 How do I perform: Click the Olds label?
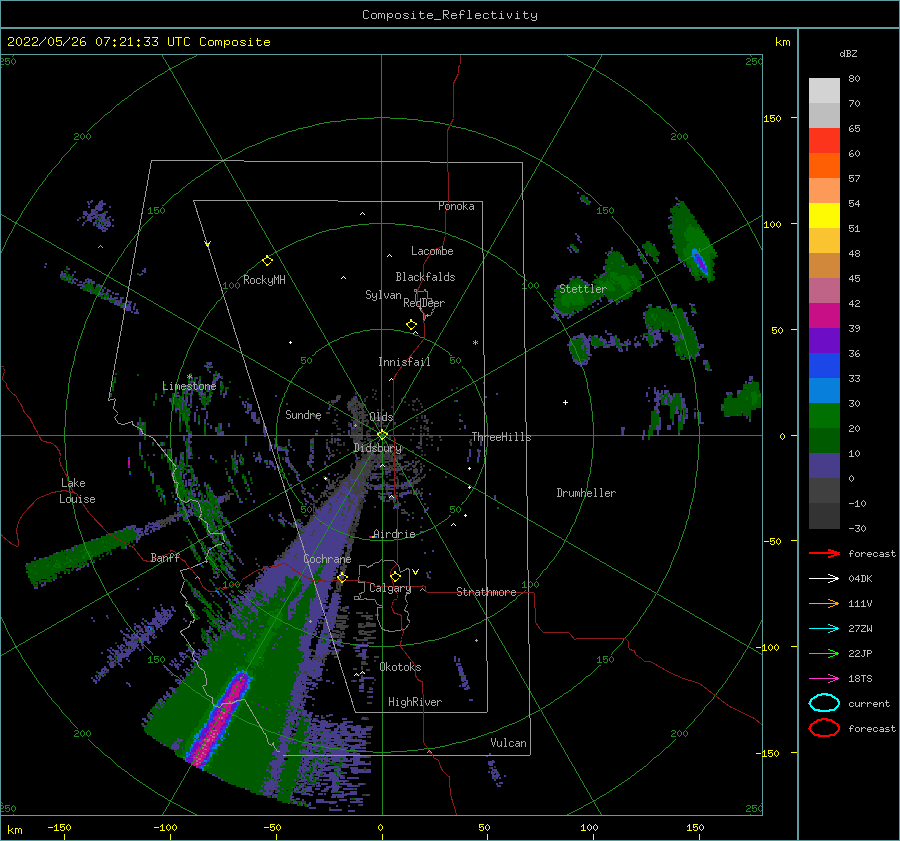(381, 417)
